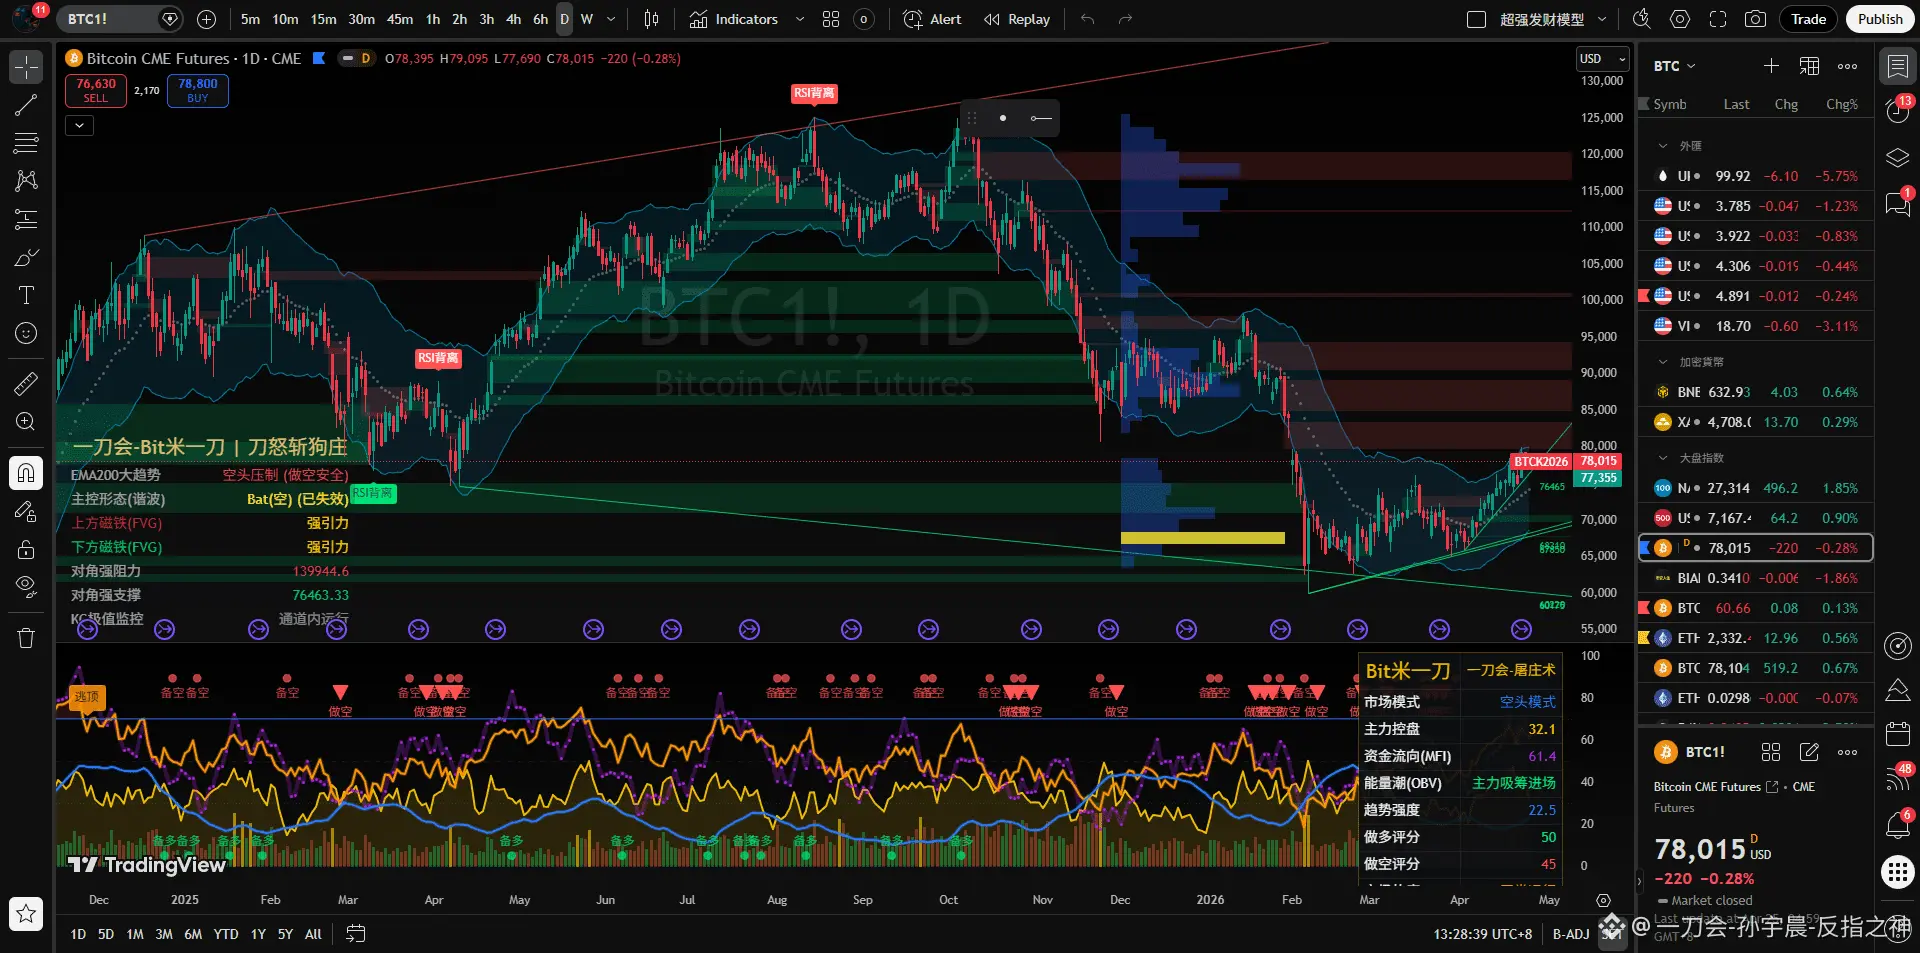
Task: Add a note for BTC1! in details panel
Action: tap(1809, 752)
